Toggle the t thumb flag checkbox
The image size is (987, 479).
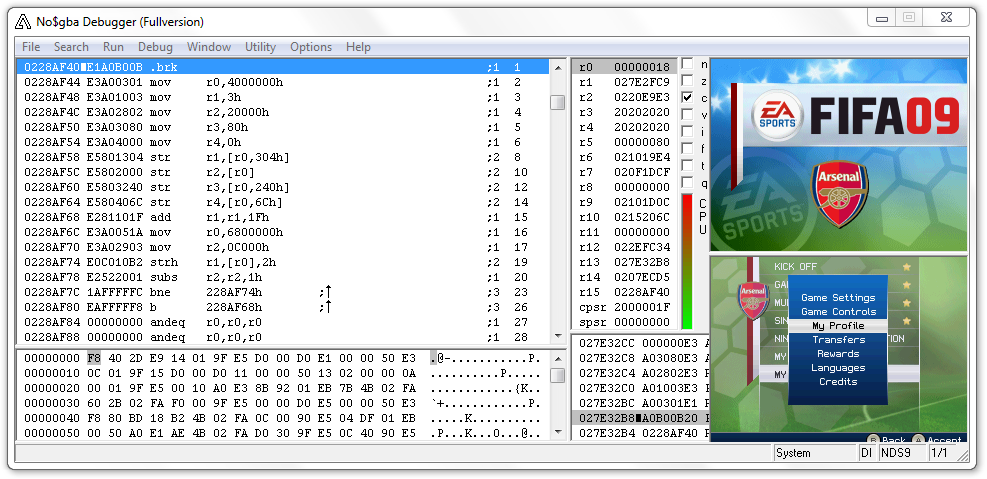coord(687,166)
